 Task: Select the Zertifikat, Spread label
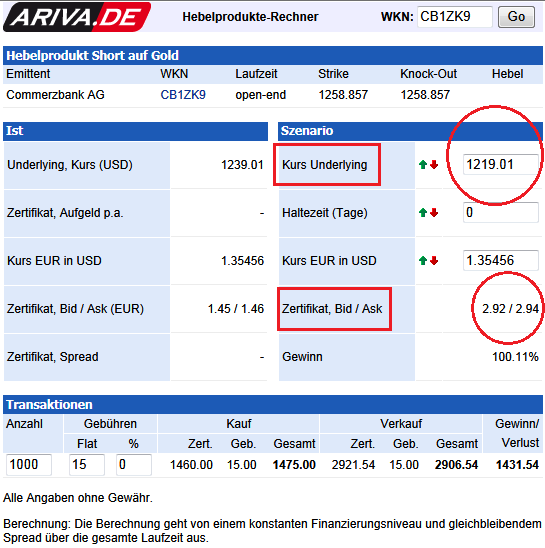pos(53,357)
